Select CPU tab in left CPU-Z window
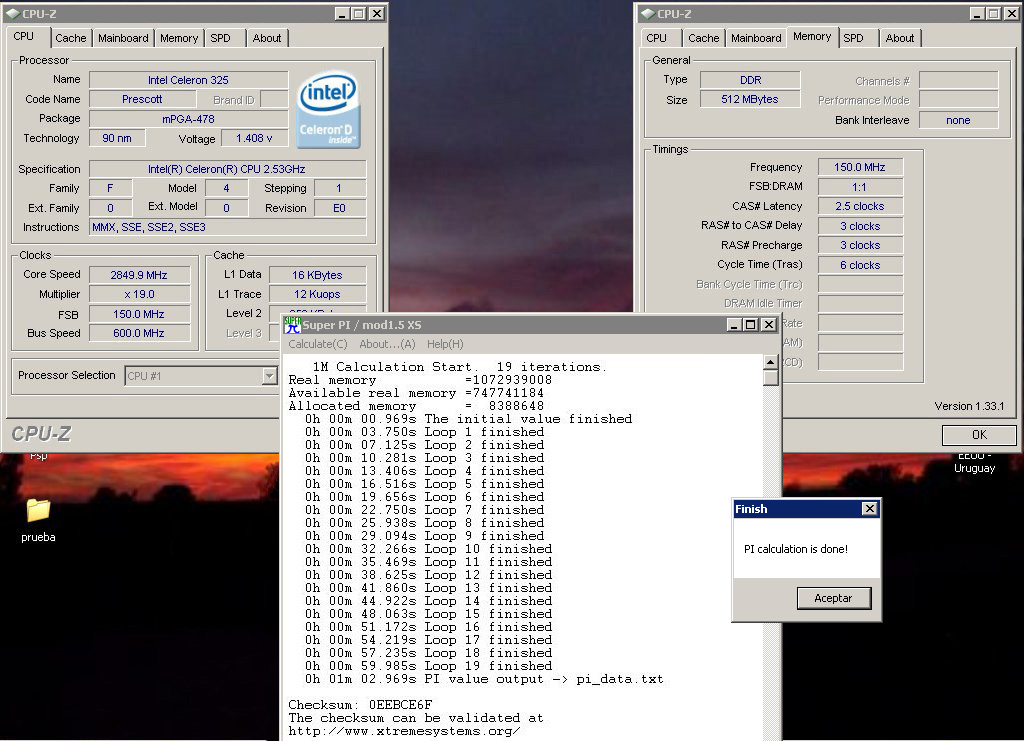This screenshot has height=741, width=1024. pyautogui.click(x=24, y=37)
